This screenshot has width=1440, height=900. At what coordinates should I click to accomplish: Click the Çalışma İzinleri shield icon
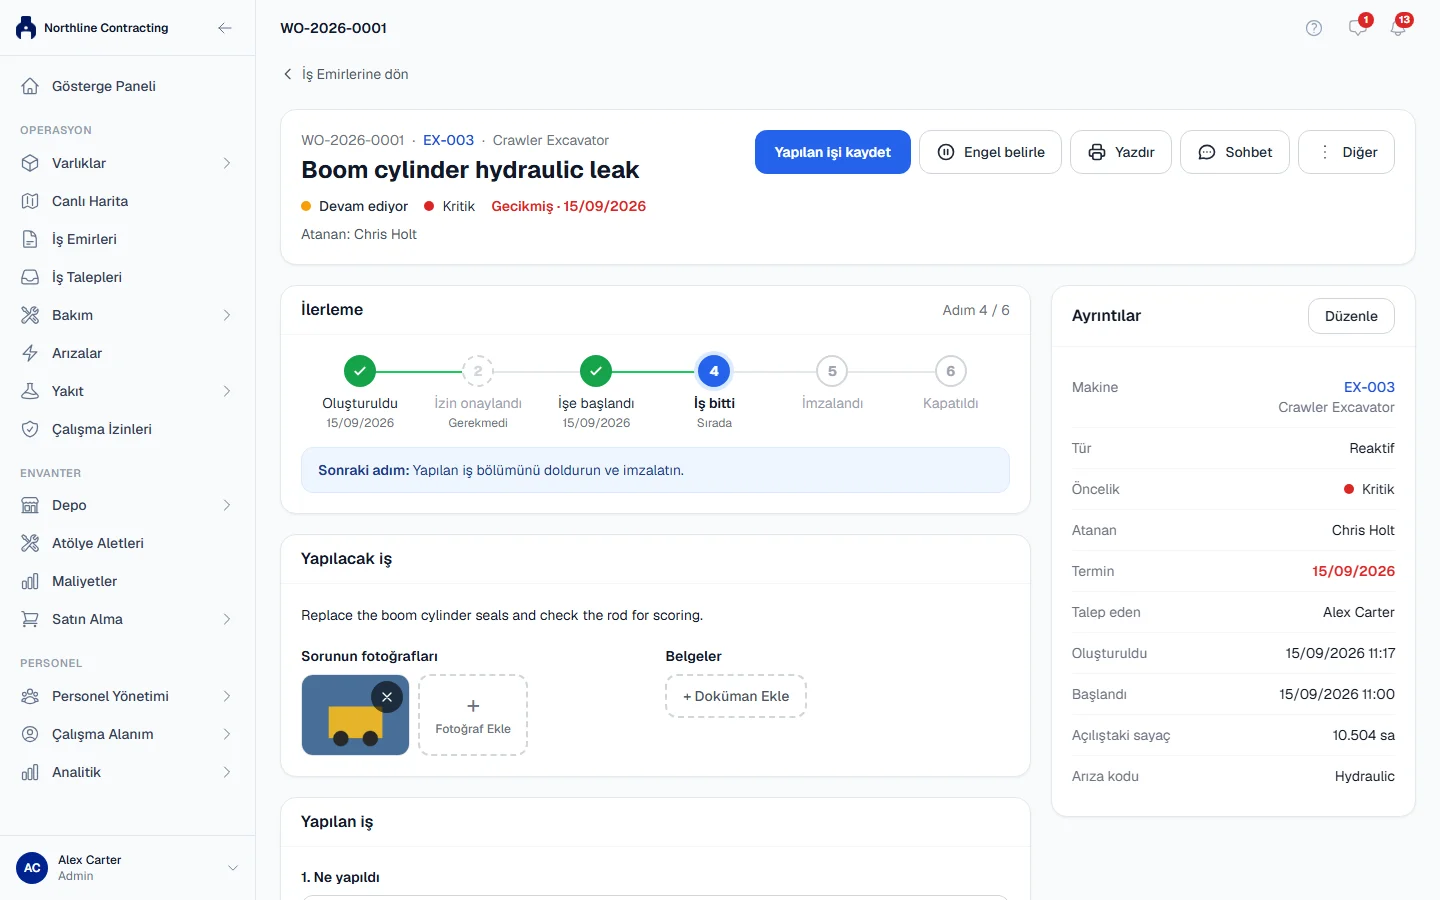pyautogui.click(x=30, y=429)
